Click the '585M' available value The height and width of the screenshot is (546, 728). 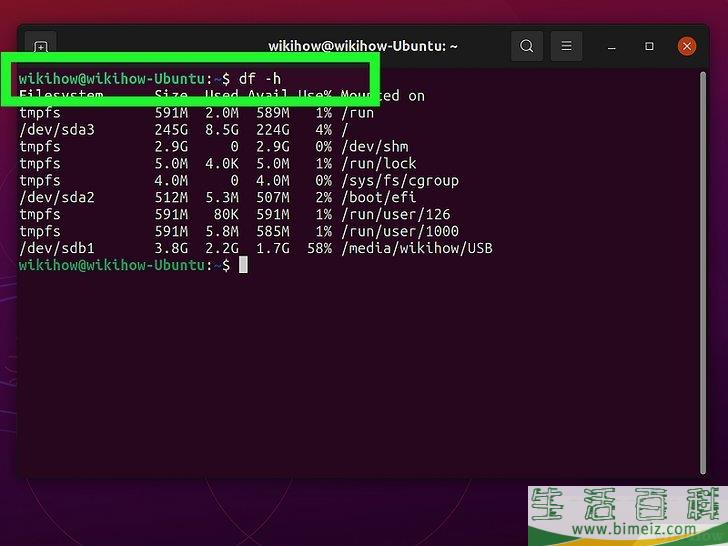point(273,231)
